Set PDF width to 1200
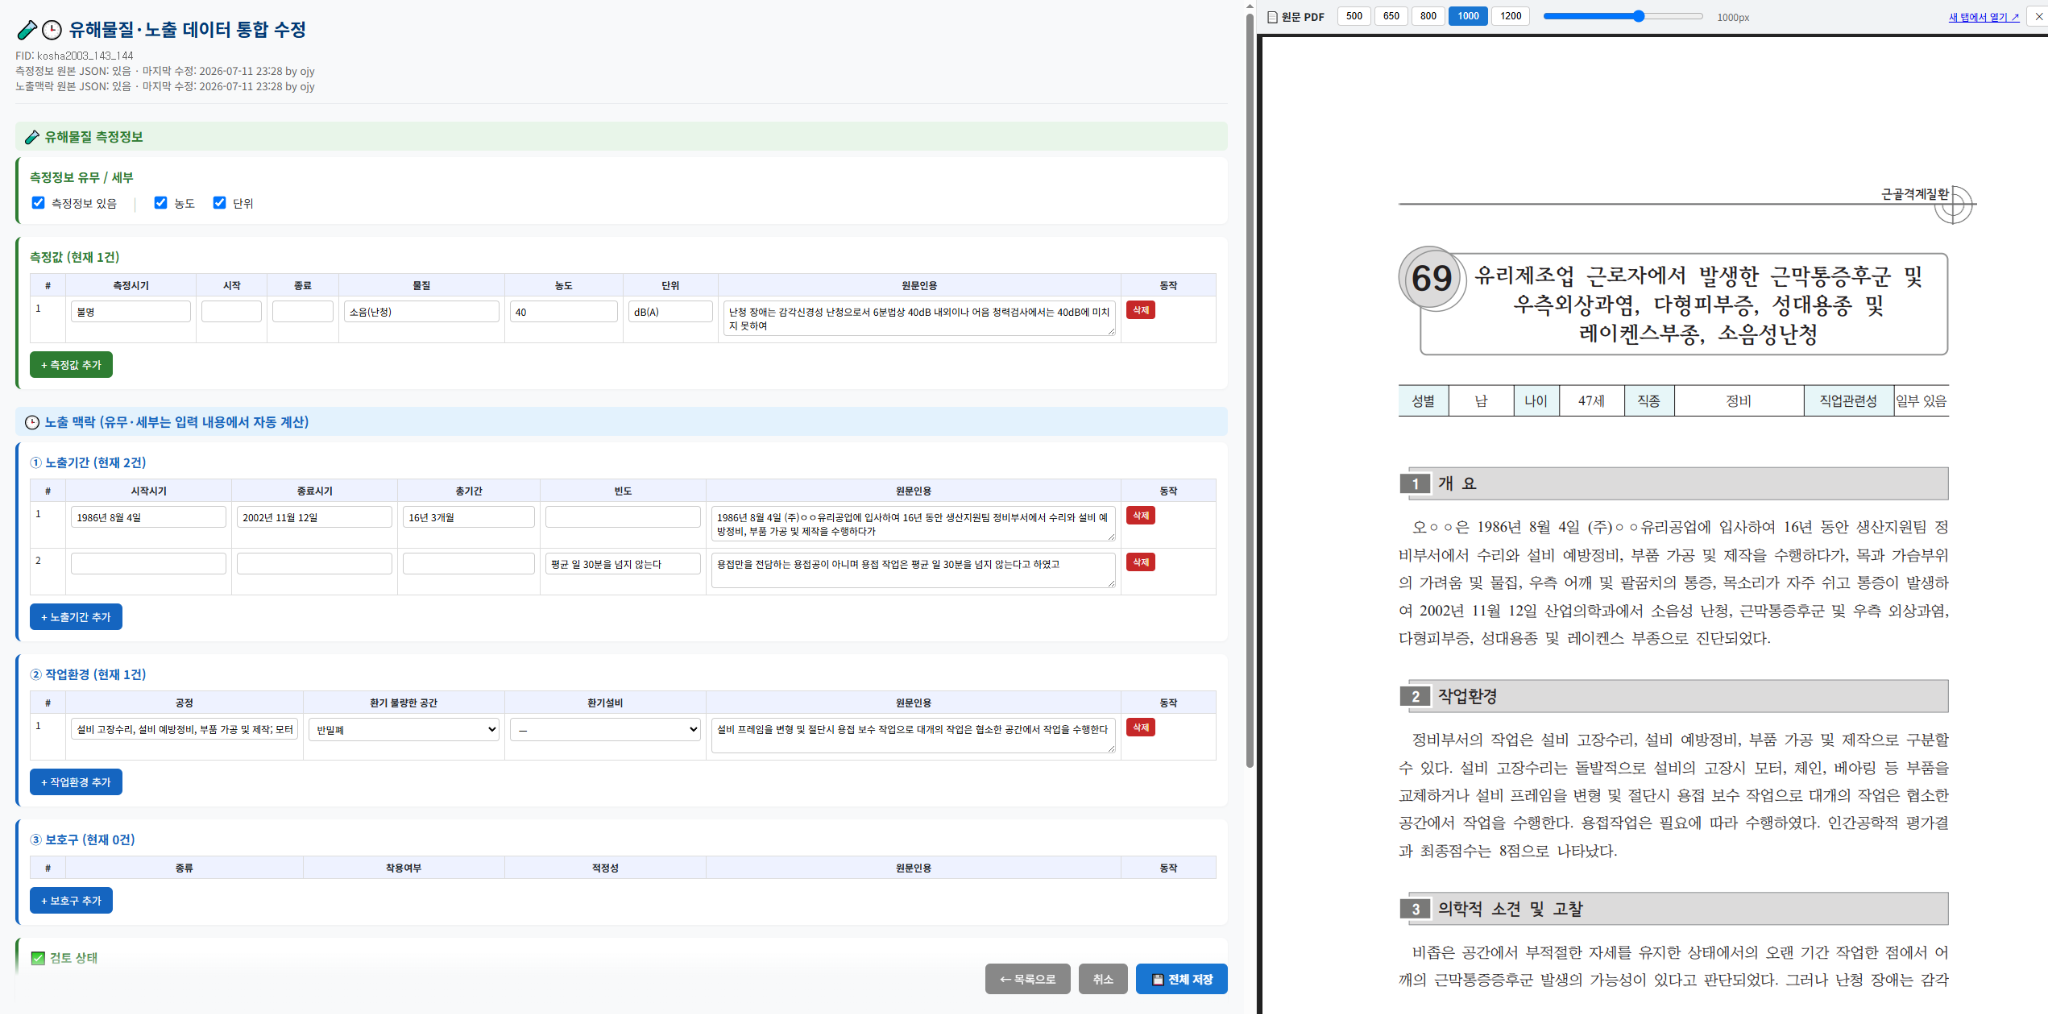Image resolution: width=2048 pixels, height=1014 pixels. pos(1510,16)
